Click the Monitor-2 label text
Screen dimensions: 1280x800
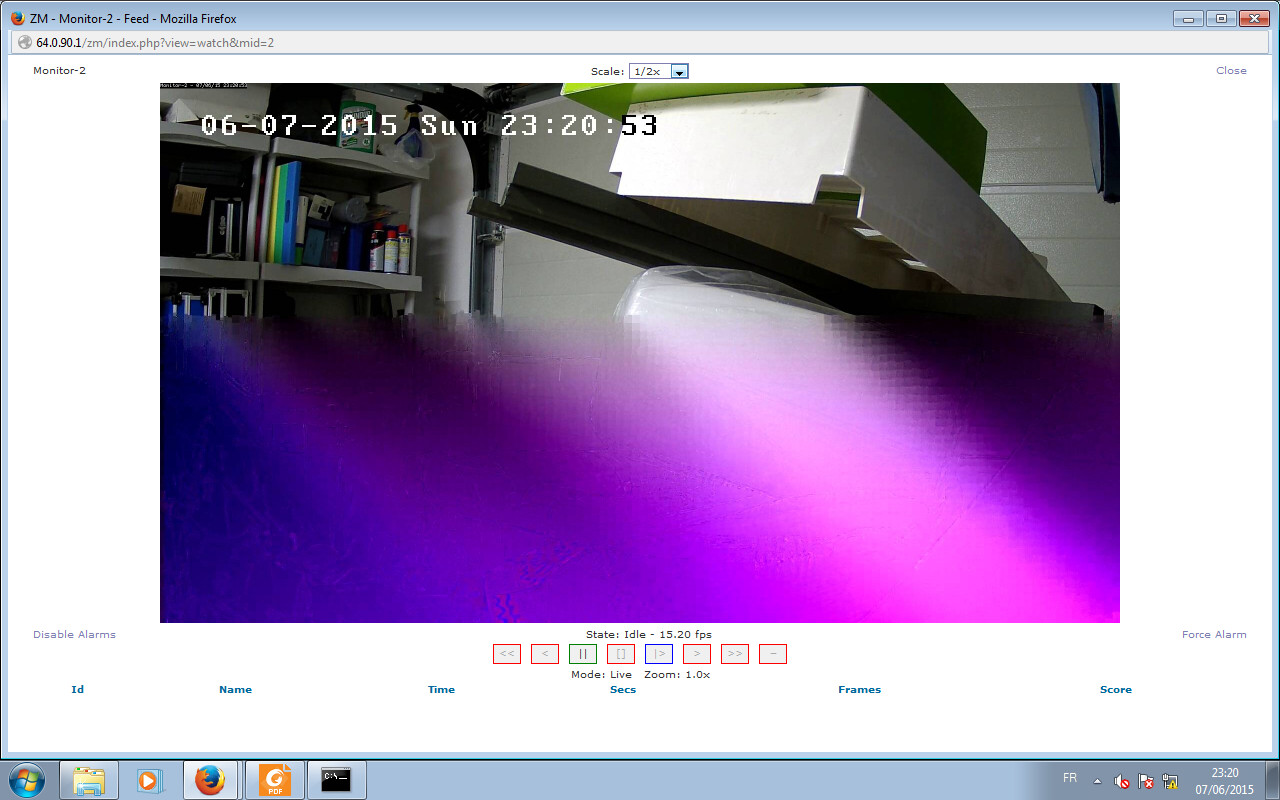[x=59, y=71]
